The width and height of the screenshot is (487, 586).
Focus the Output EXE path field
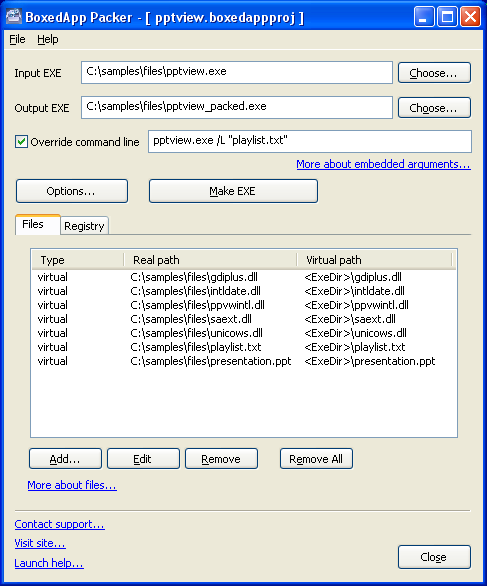(x=237, y=108)
